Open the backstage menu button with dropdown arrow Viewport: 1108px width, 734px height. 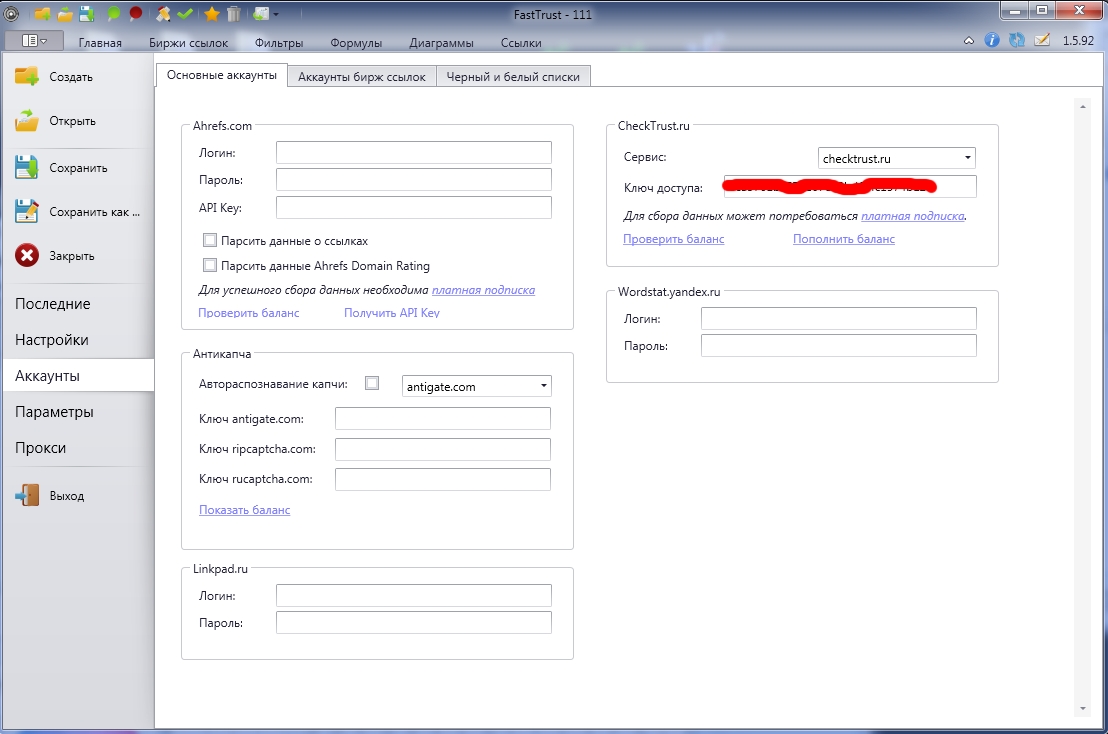(34, 41)
